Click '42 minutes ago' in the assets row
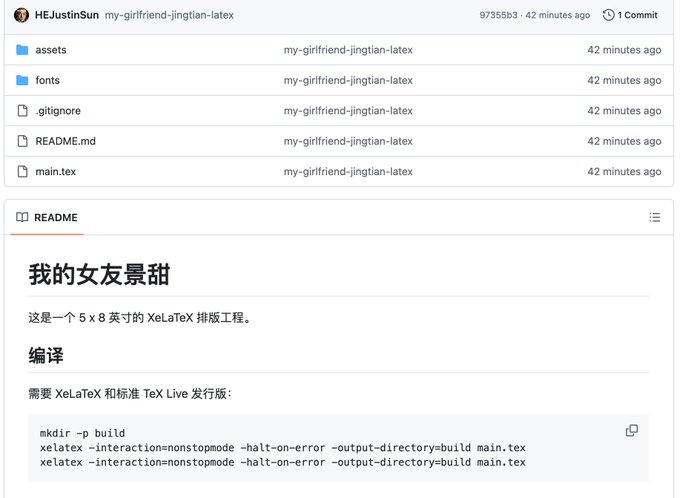This screenshot has width=680, height=498. pyautogui.click(x=624, y=50)
